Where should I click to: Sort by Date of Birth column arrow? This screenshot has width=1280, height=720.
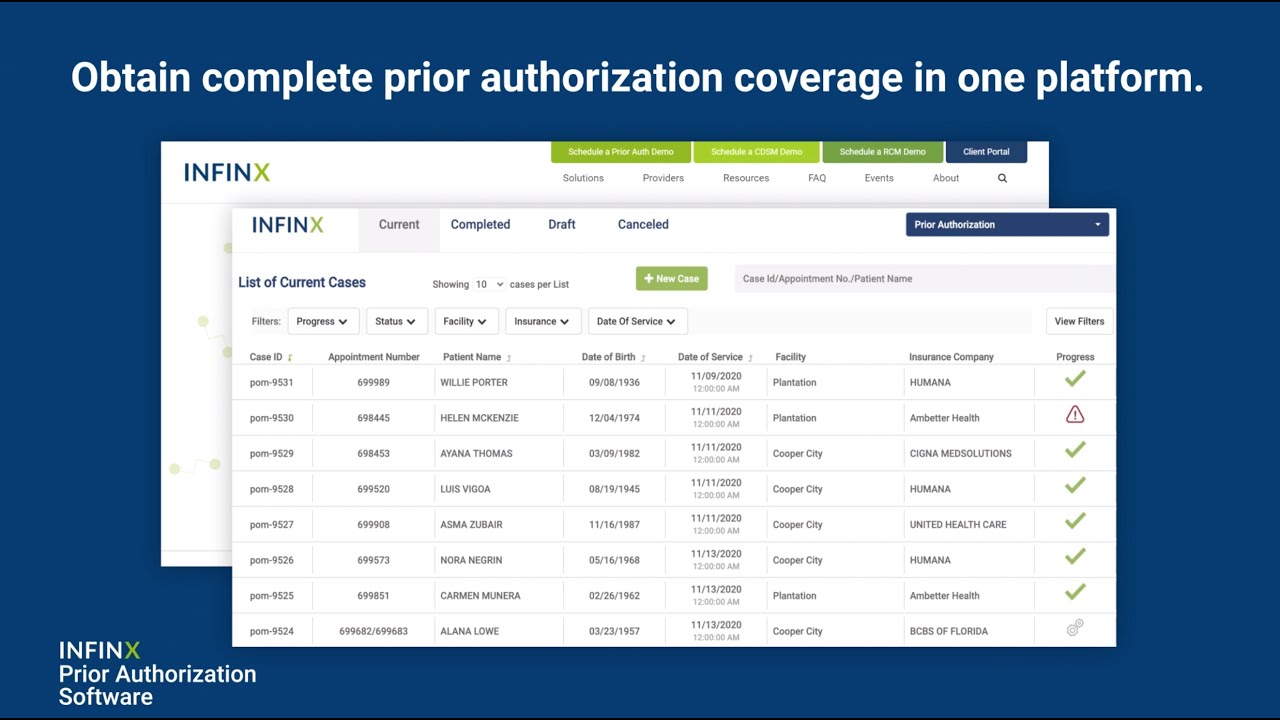(x=643, y=358)
